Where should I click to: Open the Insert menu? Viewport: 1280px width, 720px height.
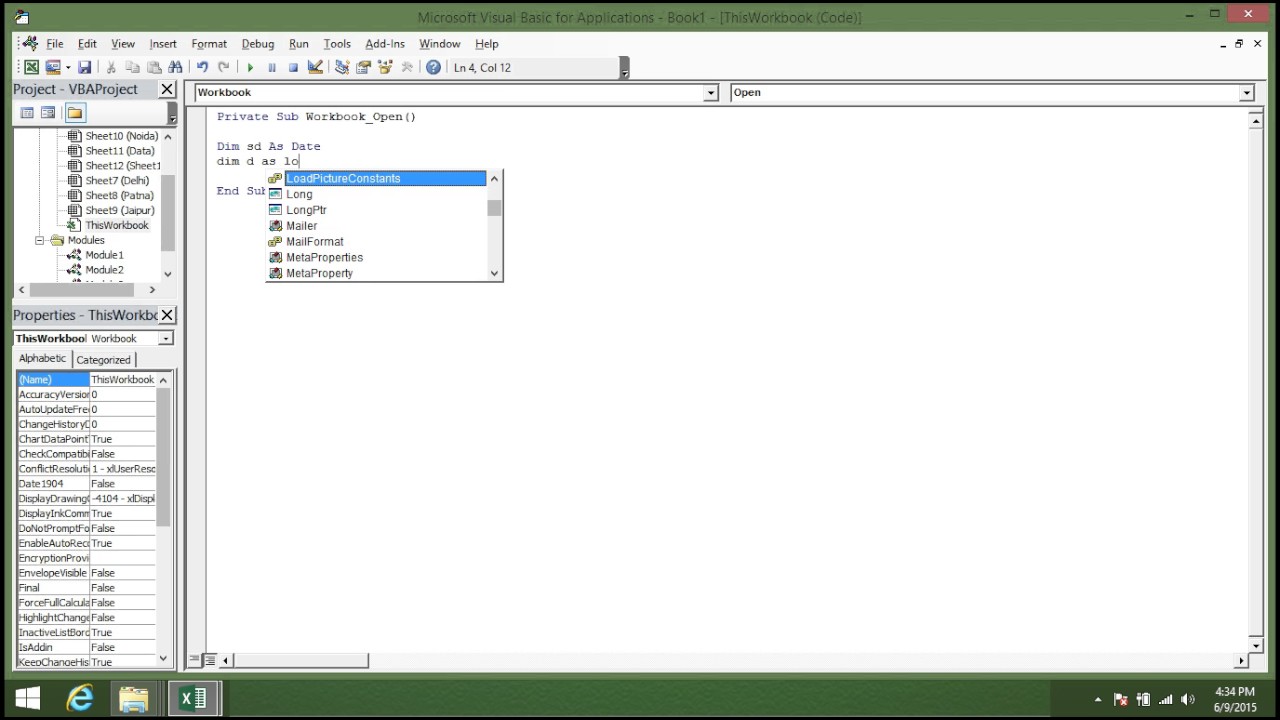pyautogui.click(x=163, y=44)
